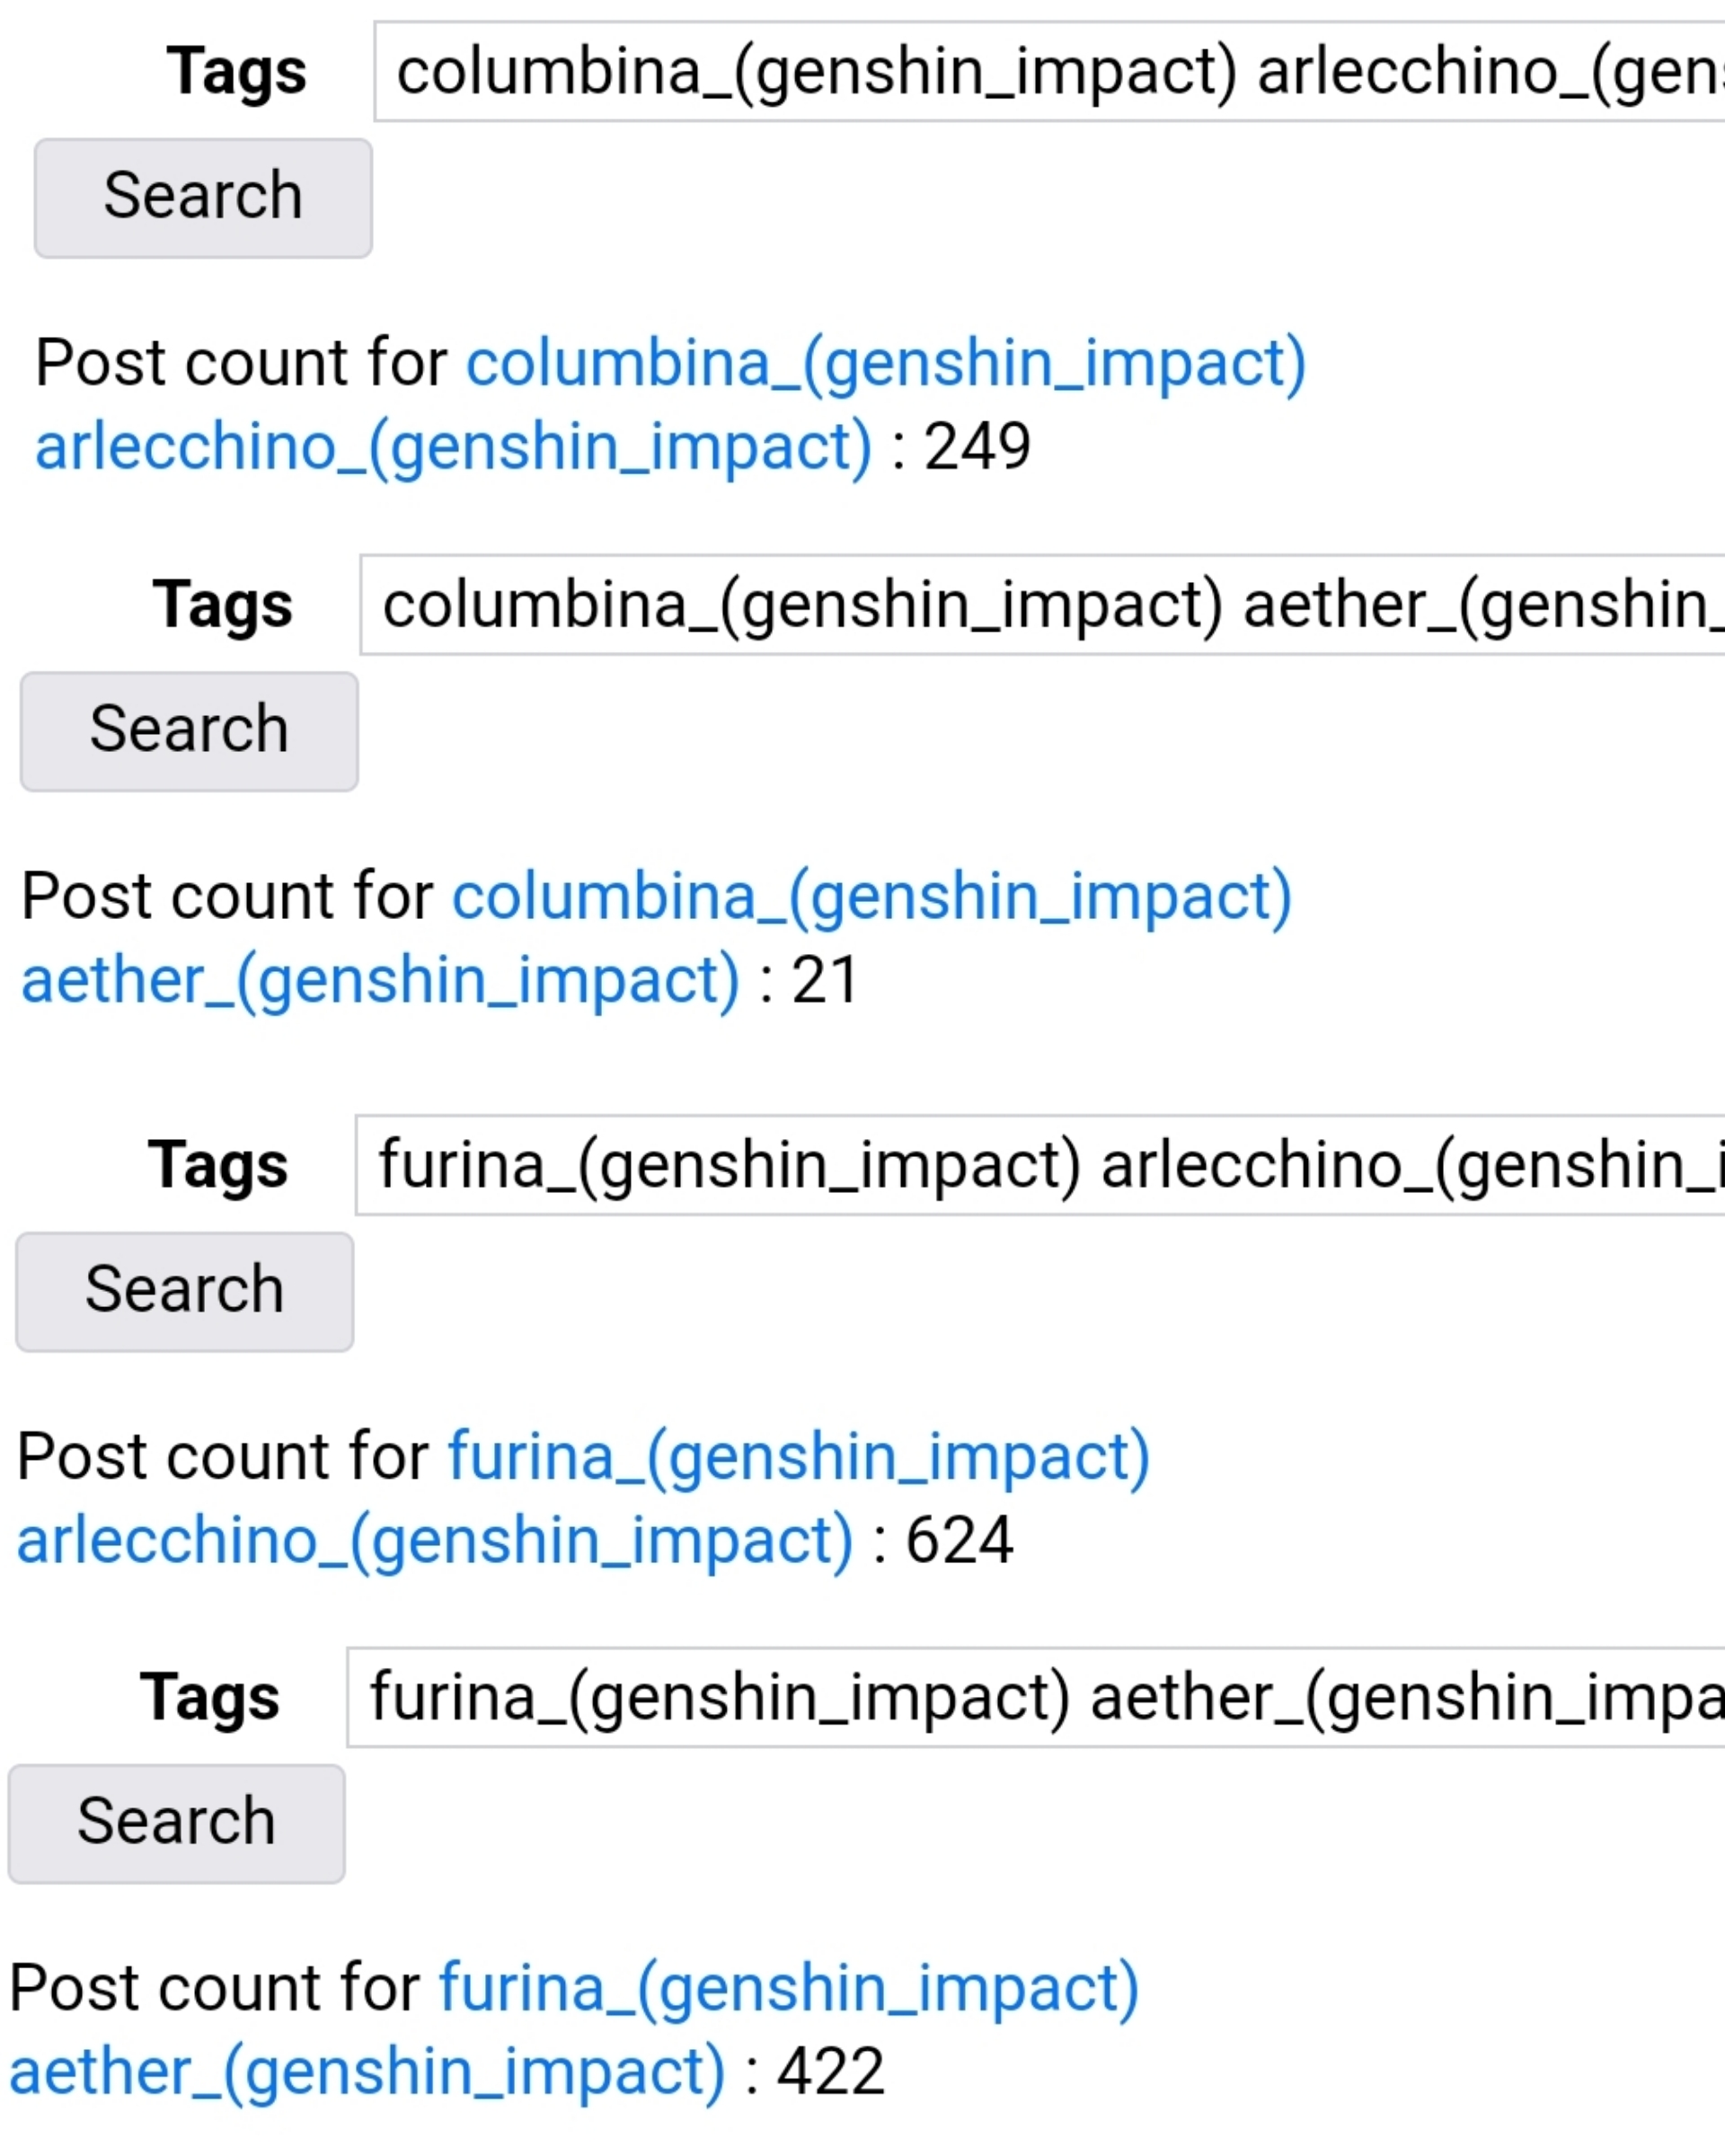Open aether link beside the 422 count
Viewport: 1725px width, 2156px height.
pyautogui.click(x=367, y=2072)
